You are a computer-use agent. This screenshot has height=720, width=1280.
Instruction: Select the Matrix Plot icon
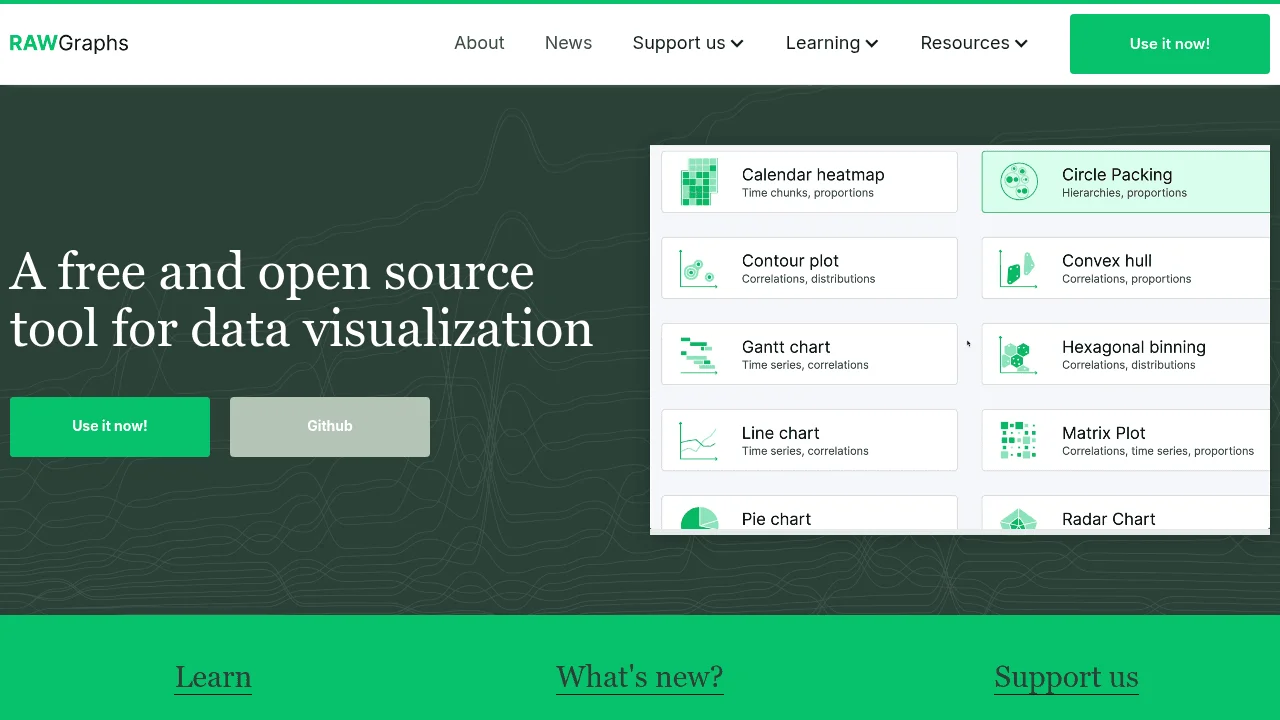pos(1019,440)
